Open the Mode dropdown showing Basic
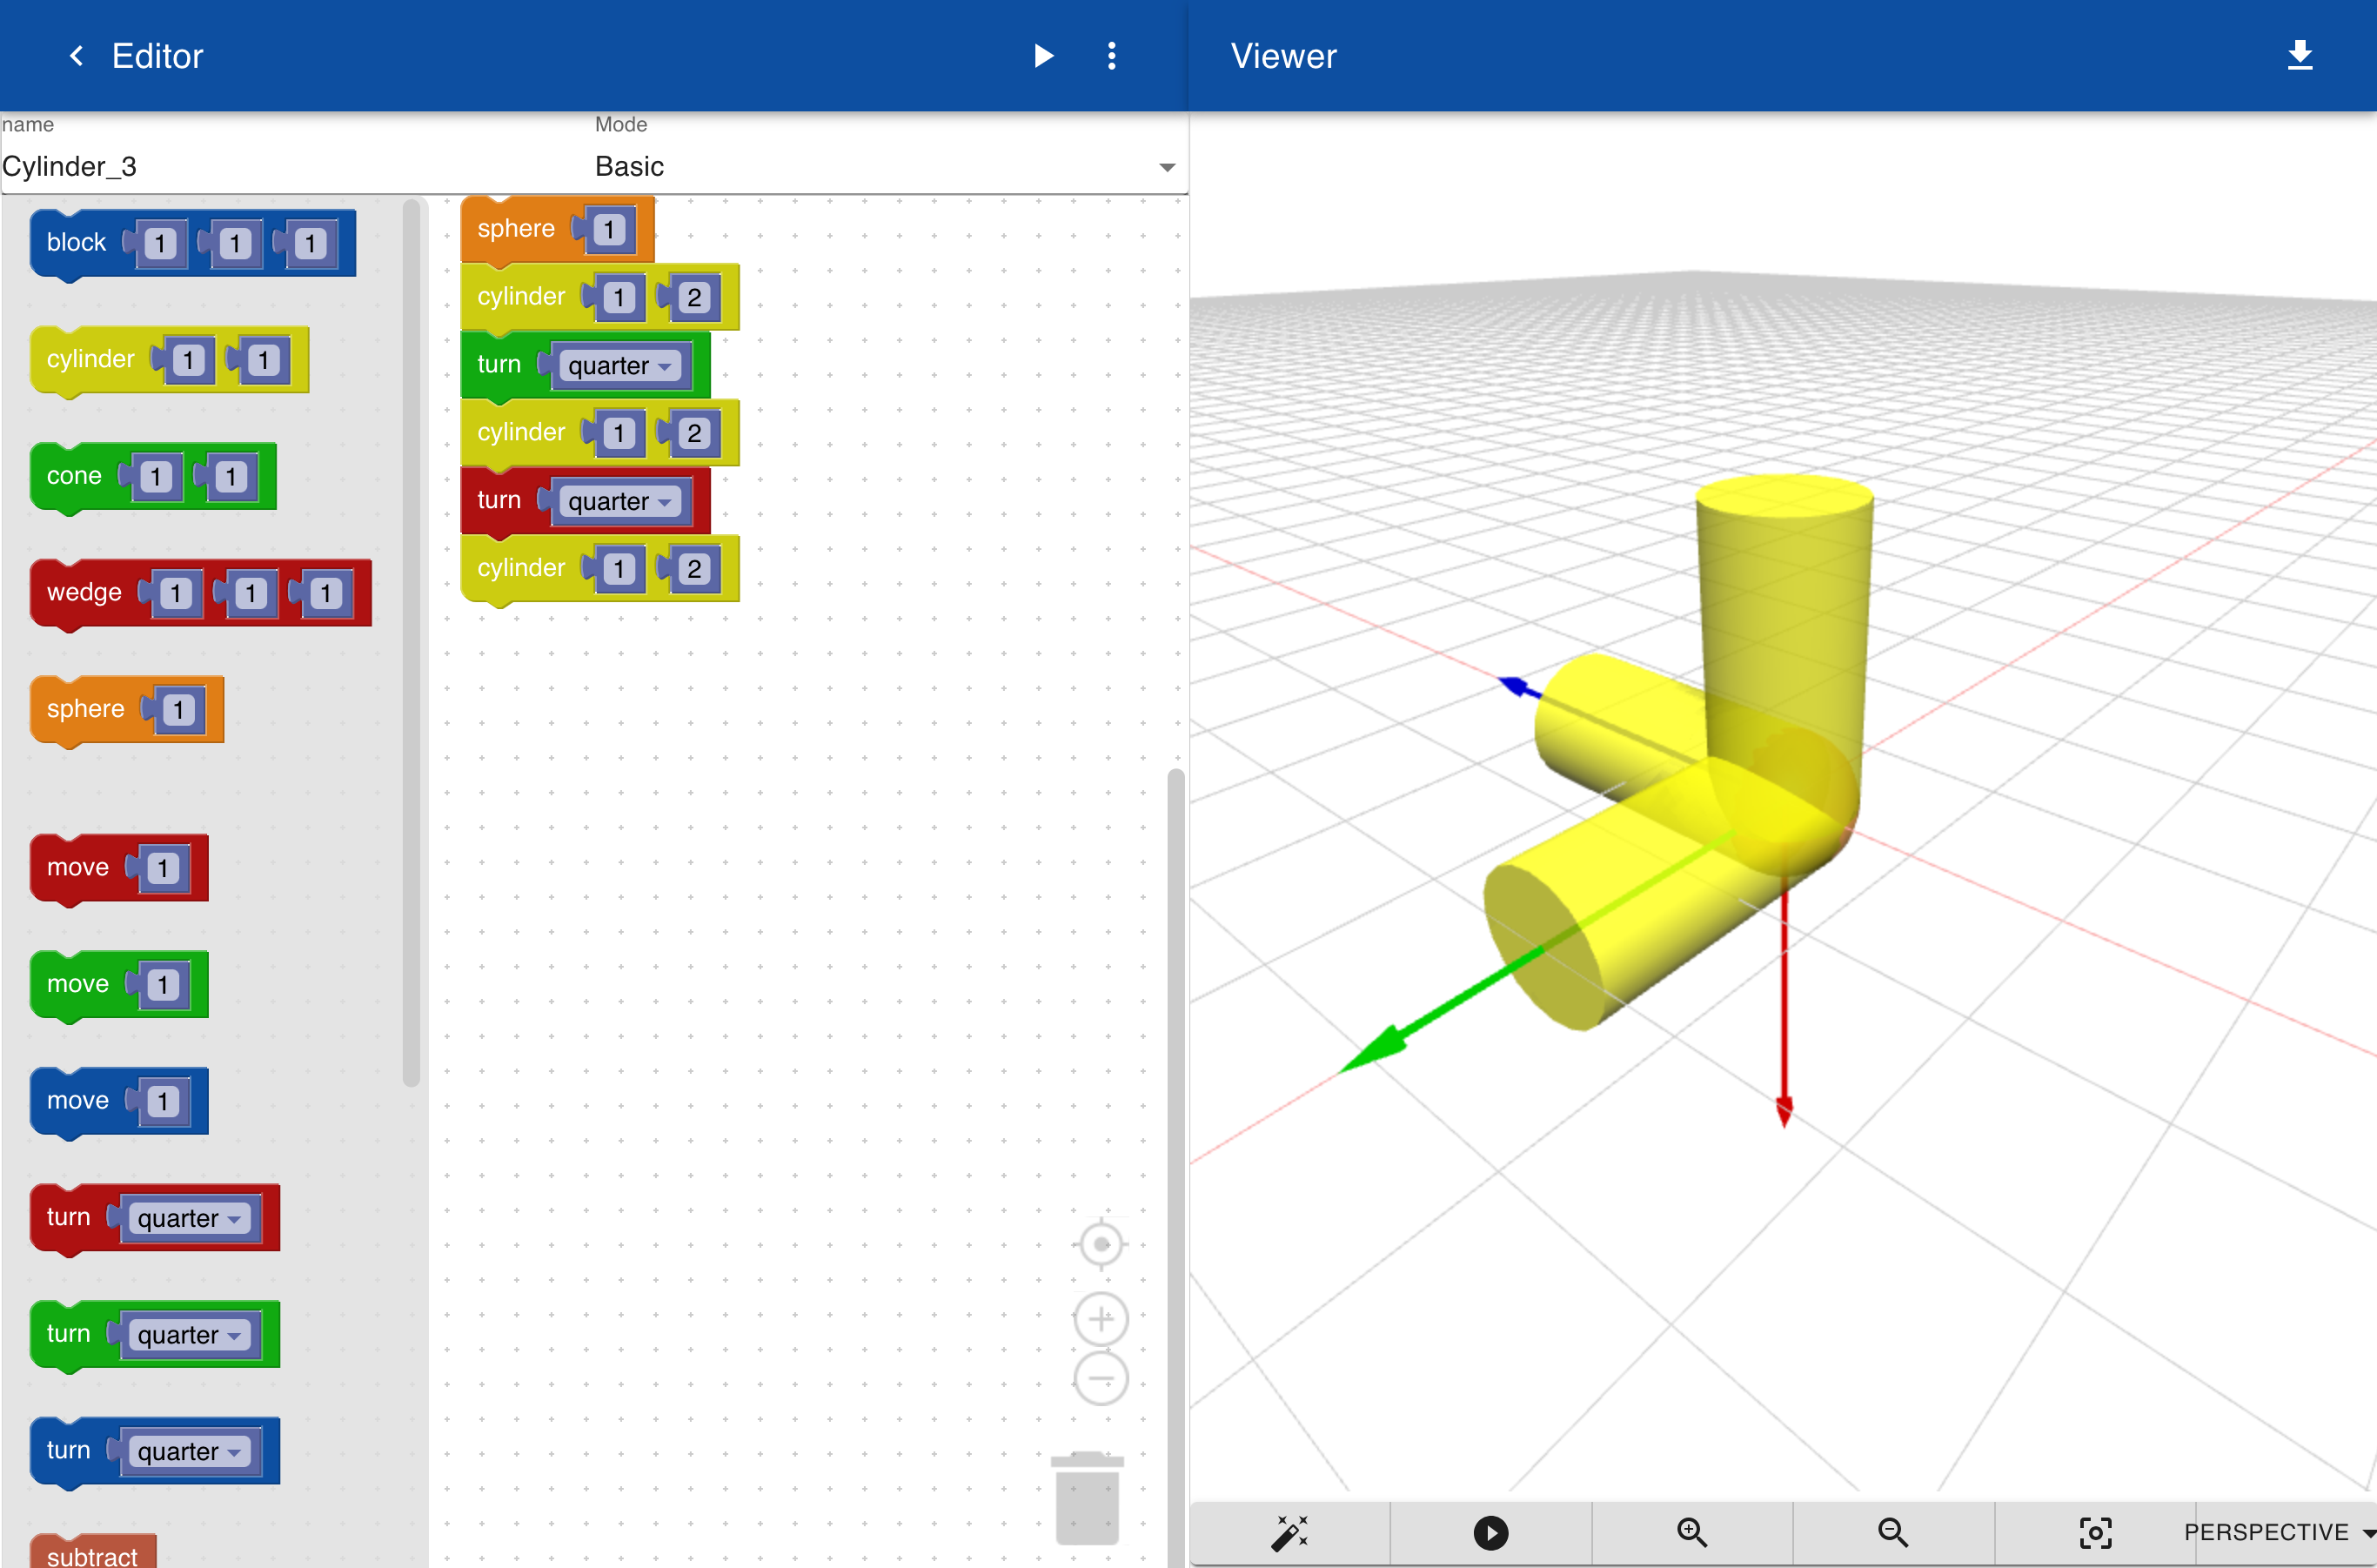Screen dimensions: 2377x1568 coord(885,166)
